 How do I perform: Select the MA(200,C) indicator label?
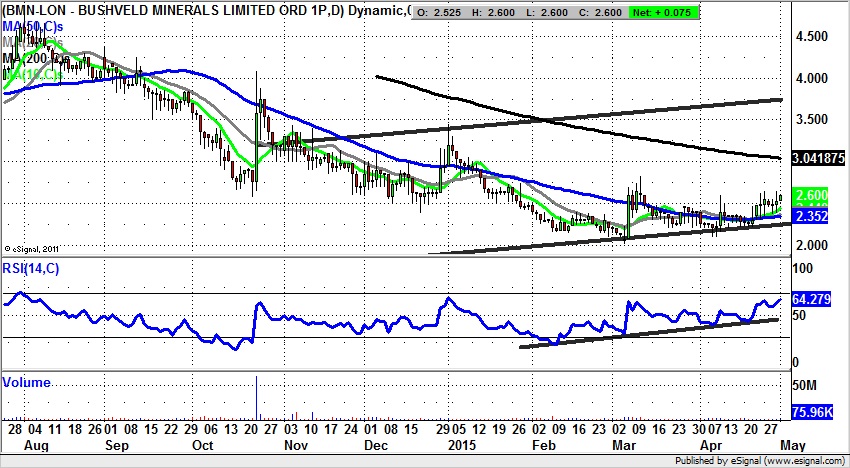pos(36,58)
